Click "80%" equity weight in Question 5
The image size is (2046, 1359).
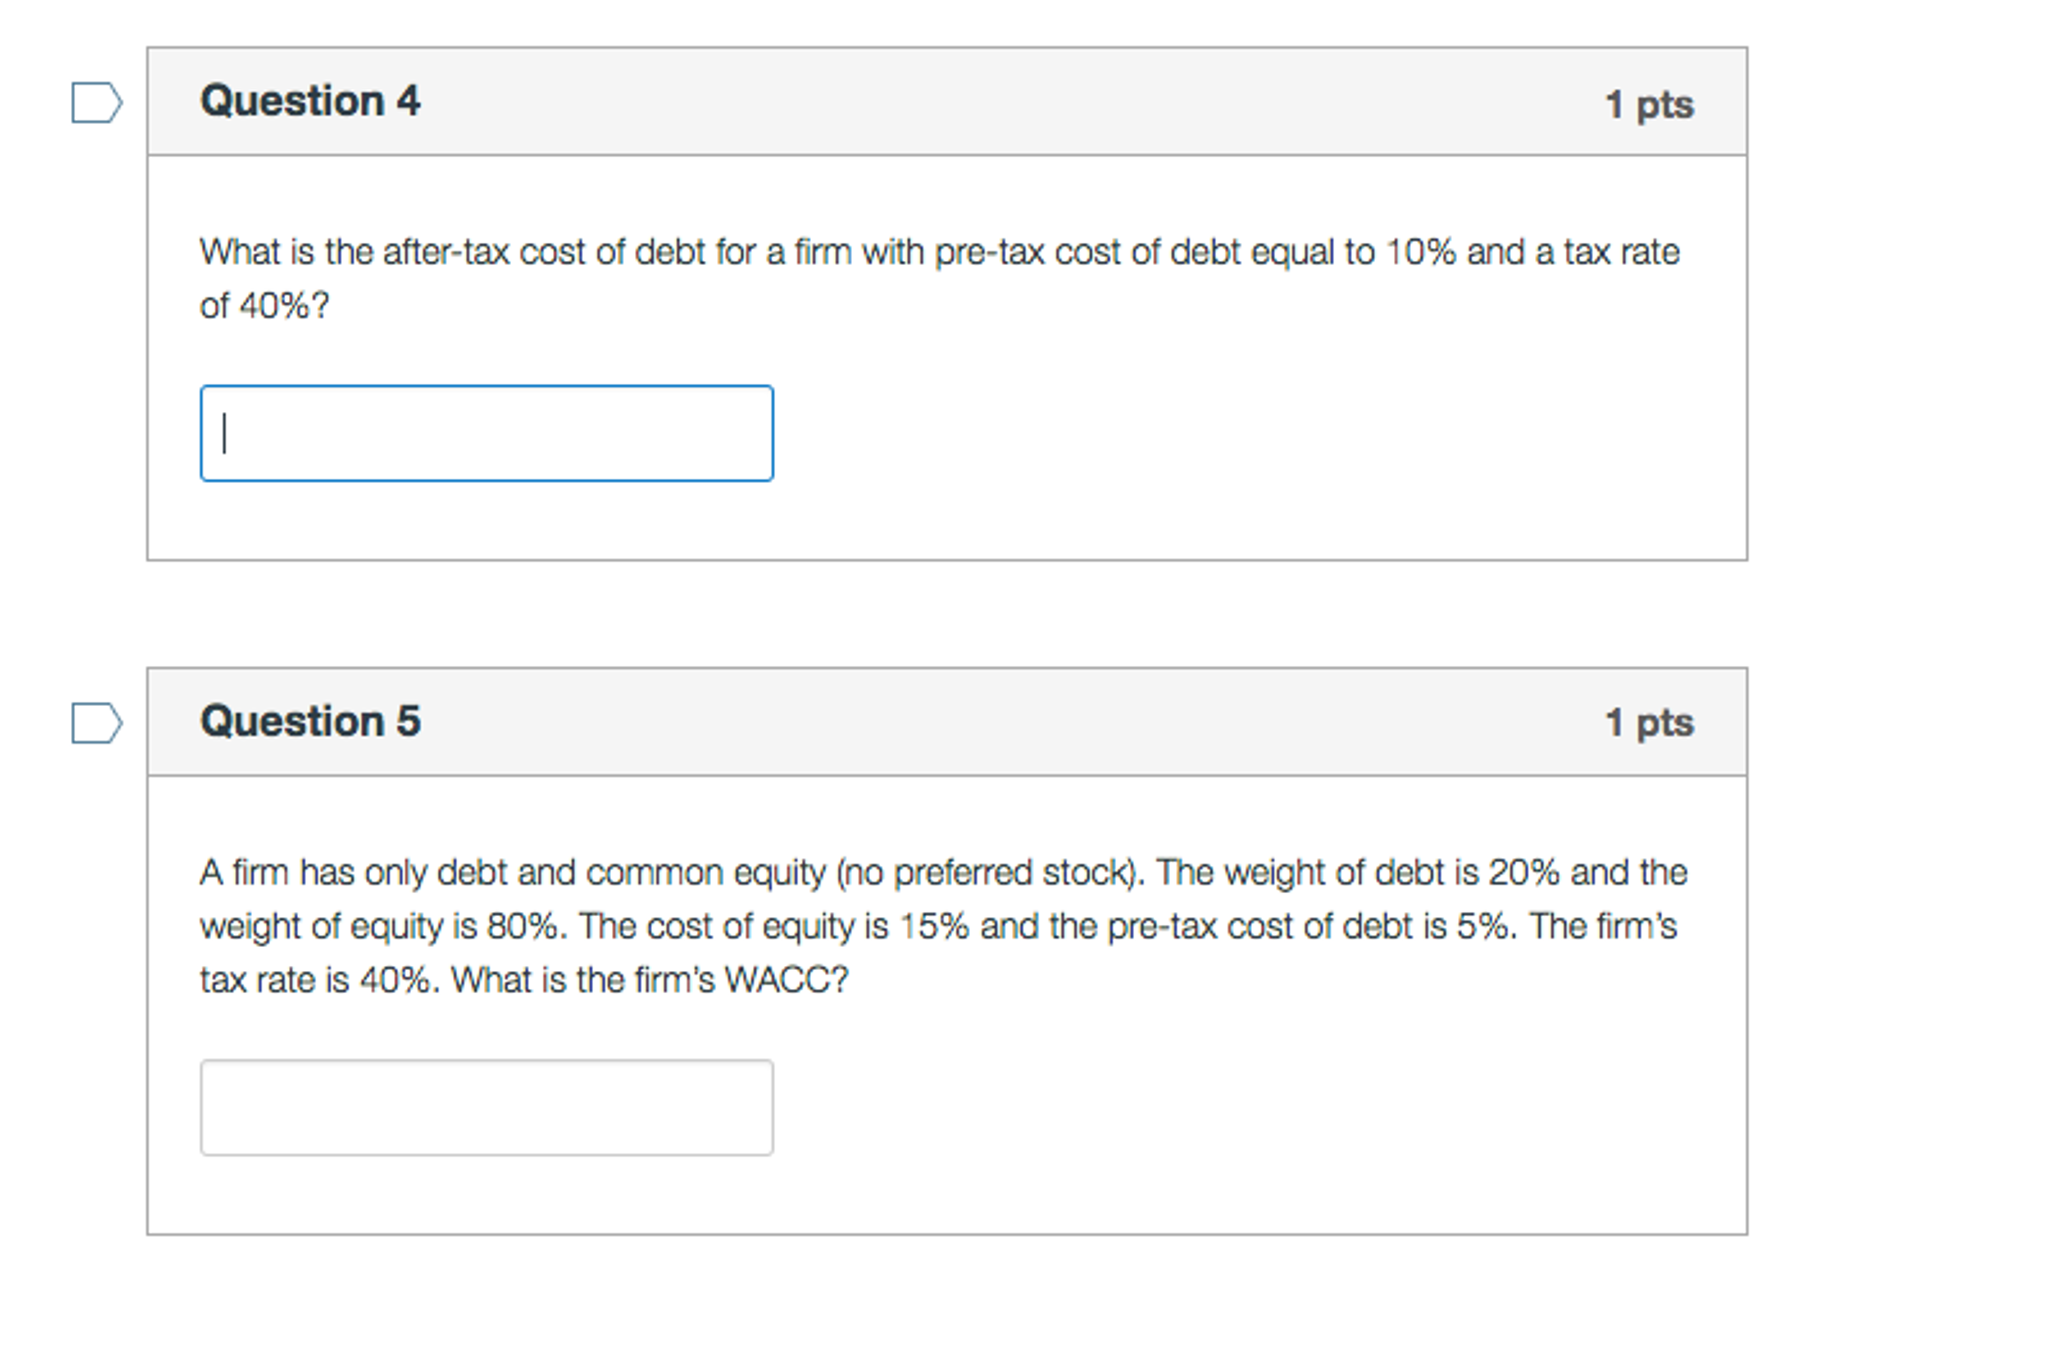pyautogui.click(x=522, y=927)
